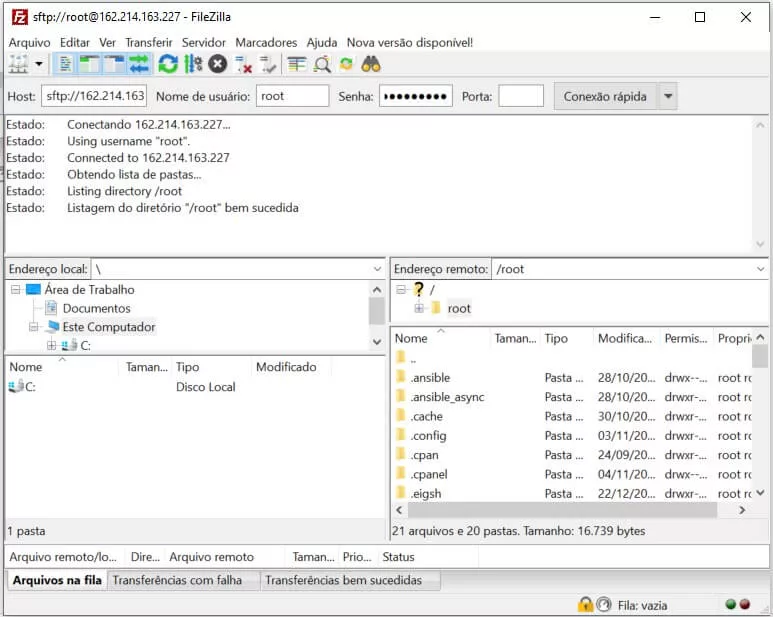The image size is (773, 617).
Task: Open the Ver menu
Action: [x=107, y=43]
